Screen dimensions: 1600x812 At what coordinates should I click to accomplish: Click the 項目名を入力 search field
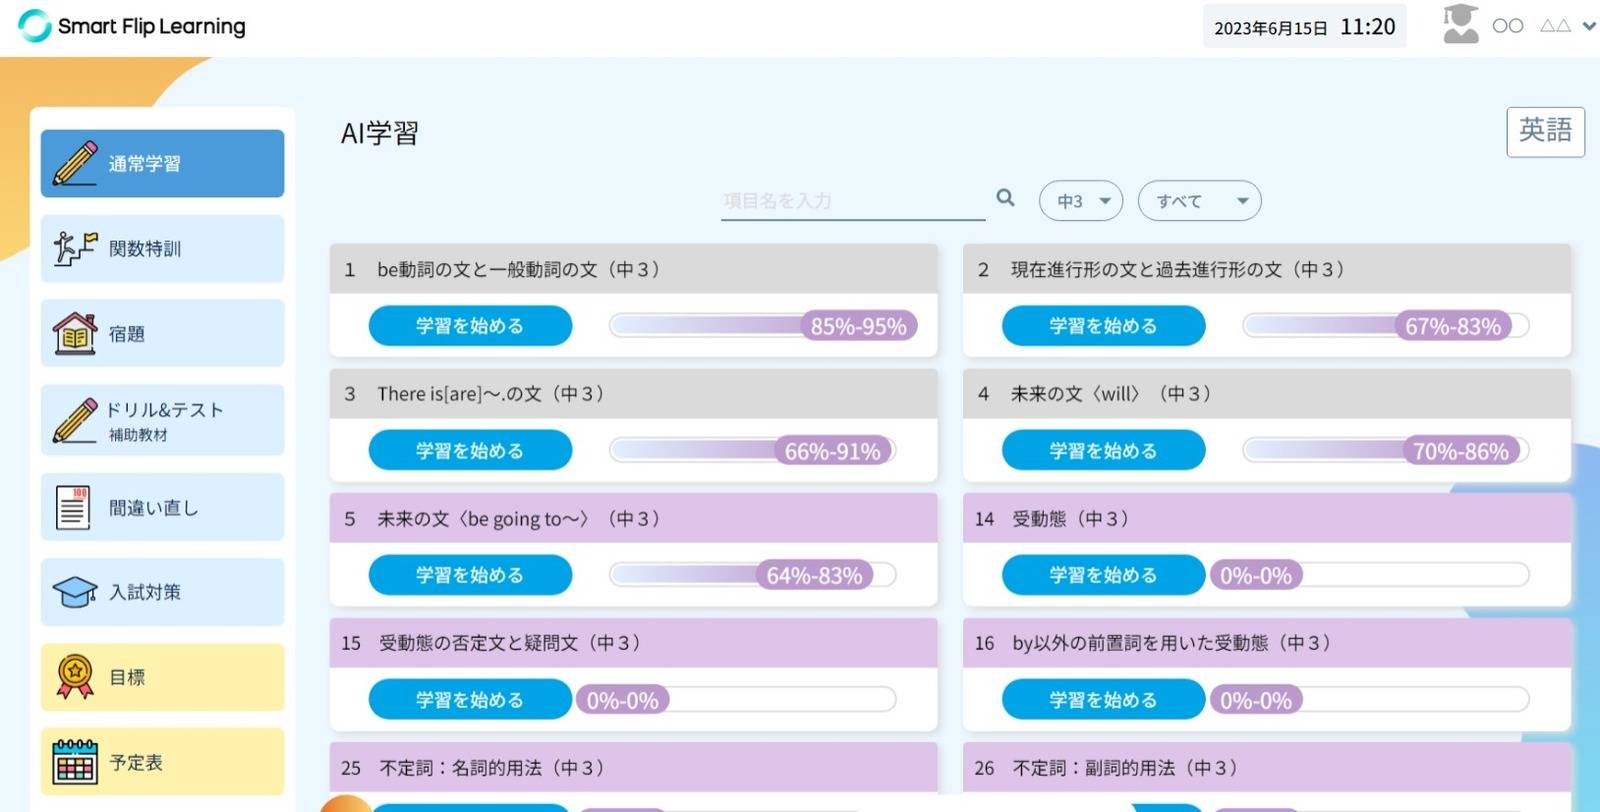[852, 201]
